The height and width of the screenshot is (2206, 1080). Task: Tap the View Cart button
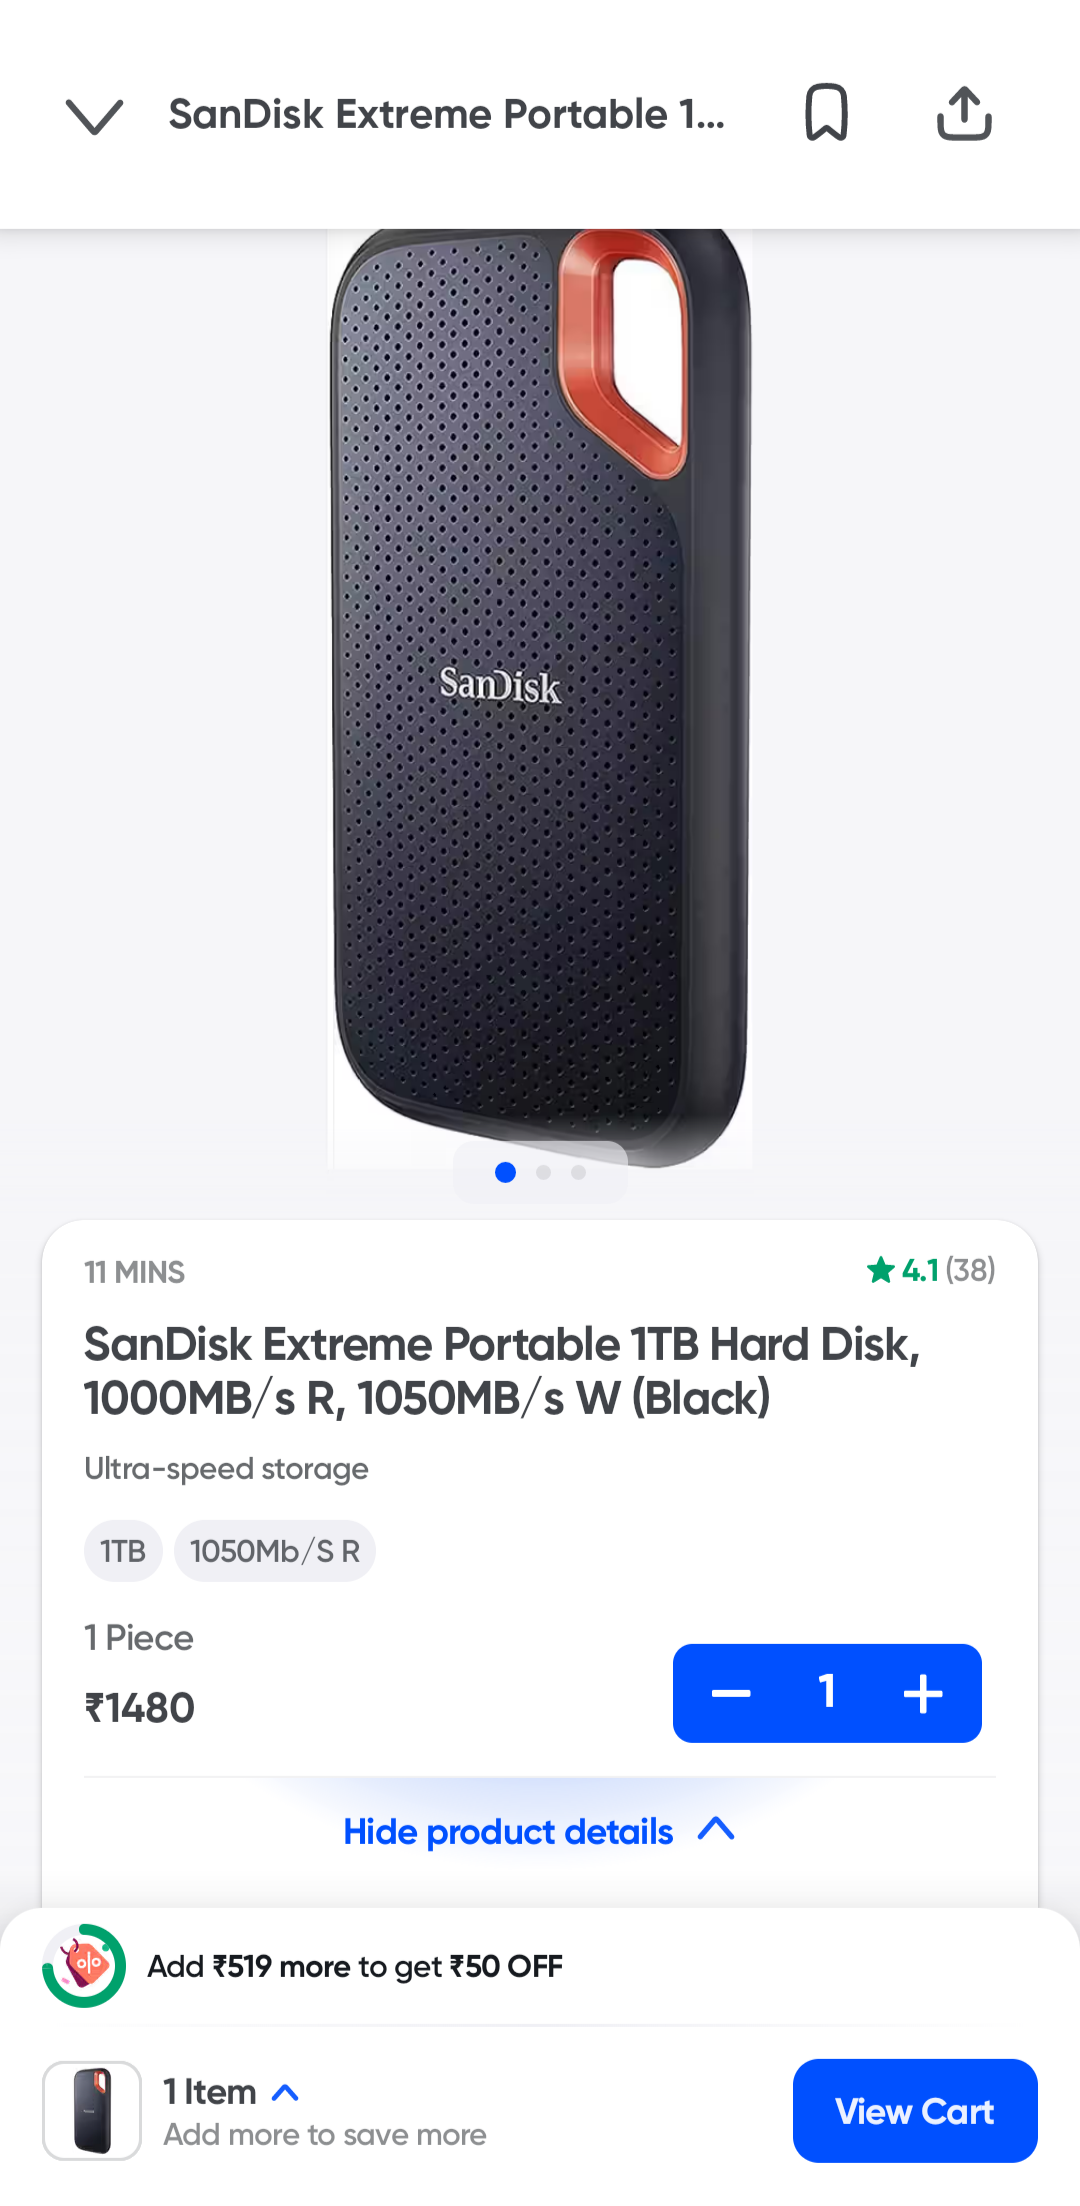coord(914,2111)
